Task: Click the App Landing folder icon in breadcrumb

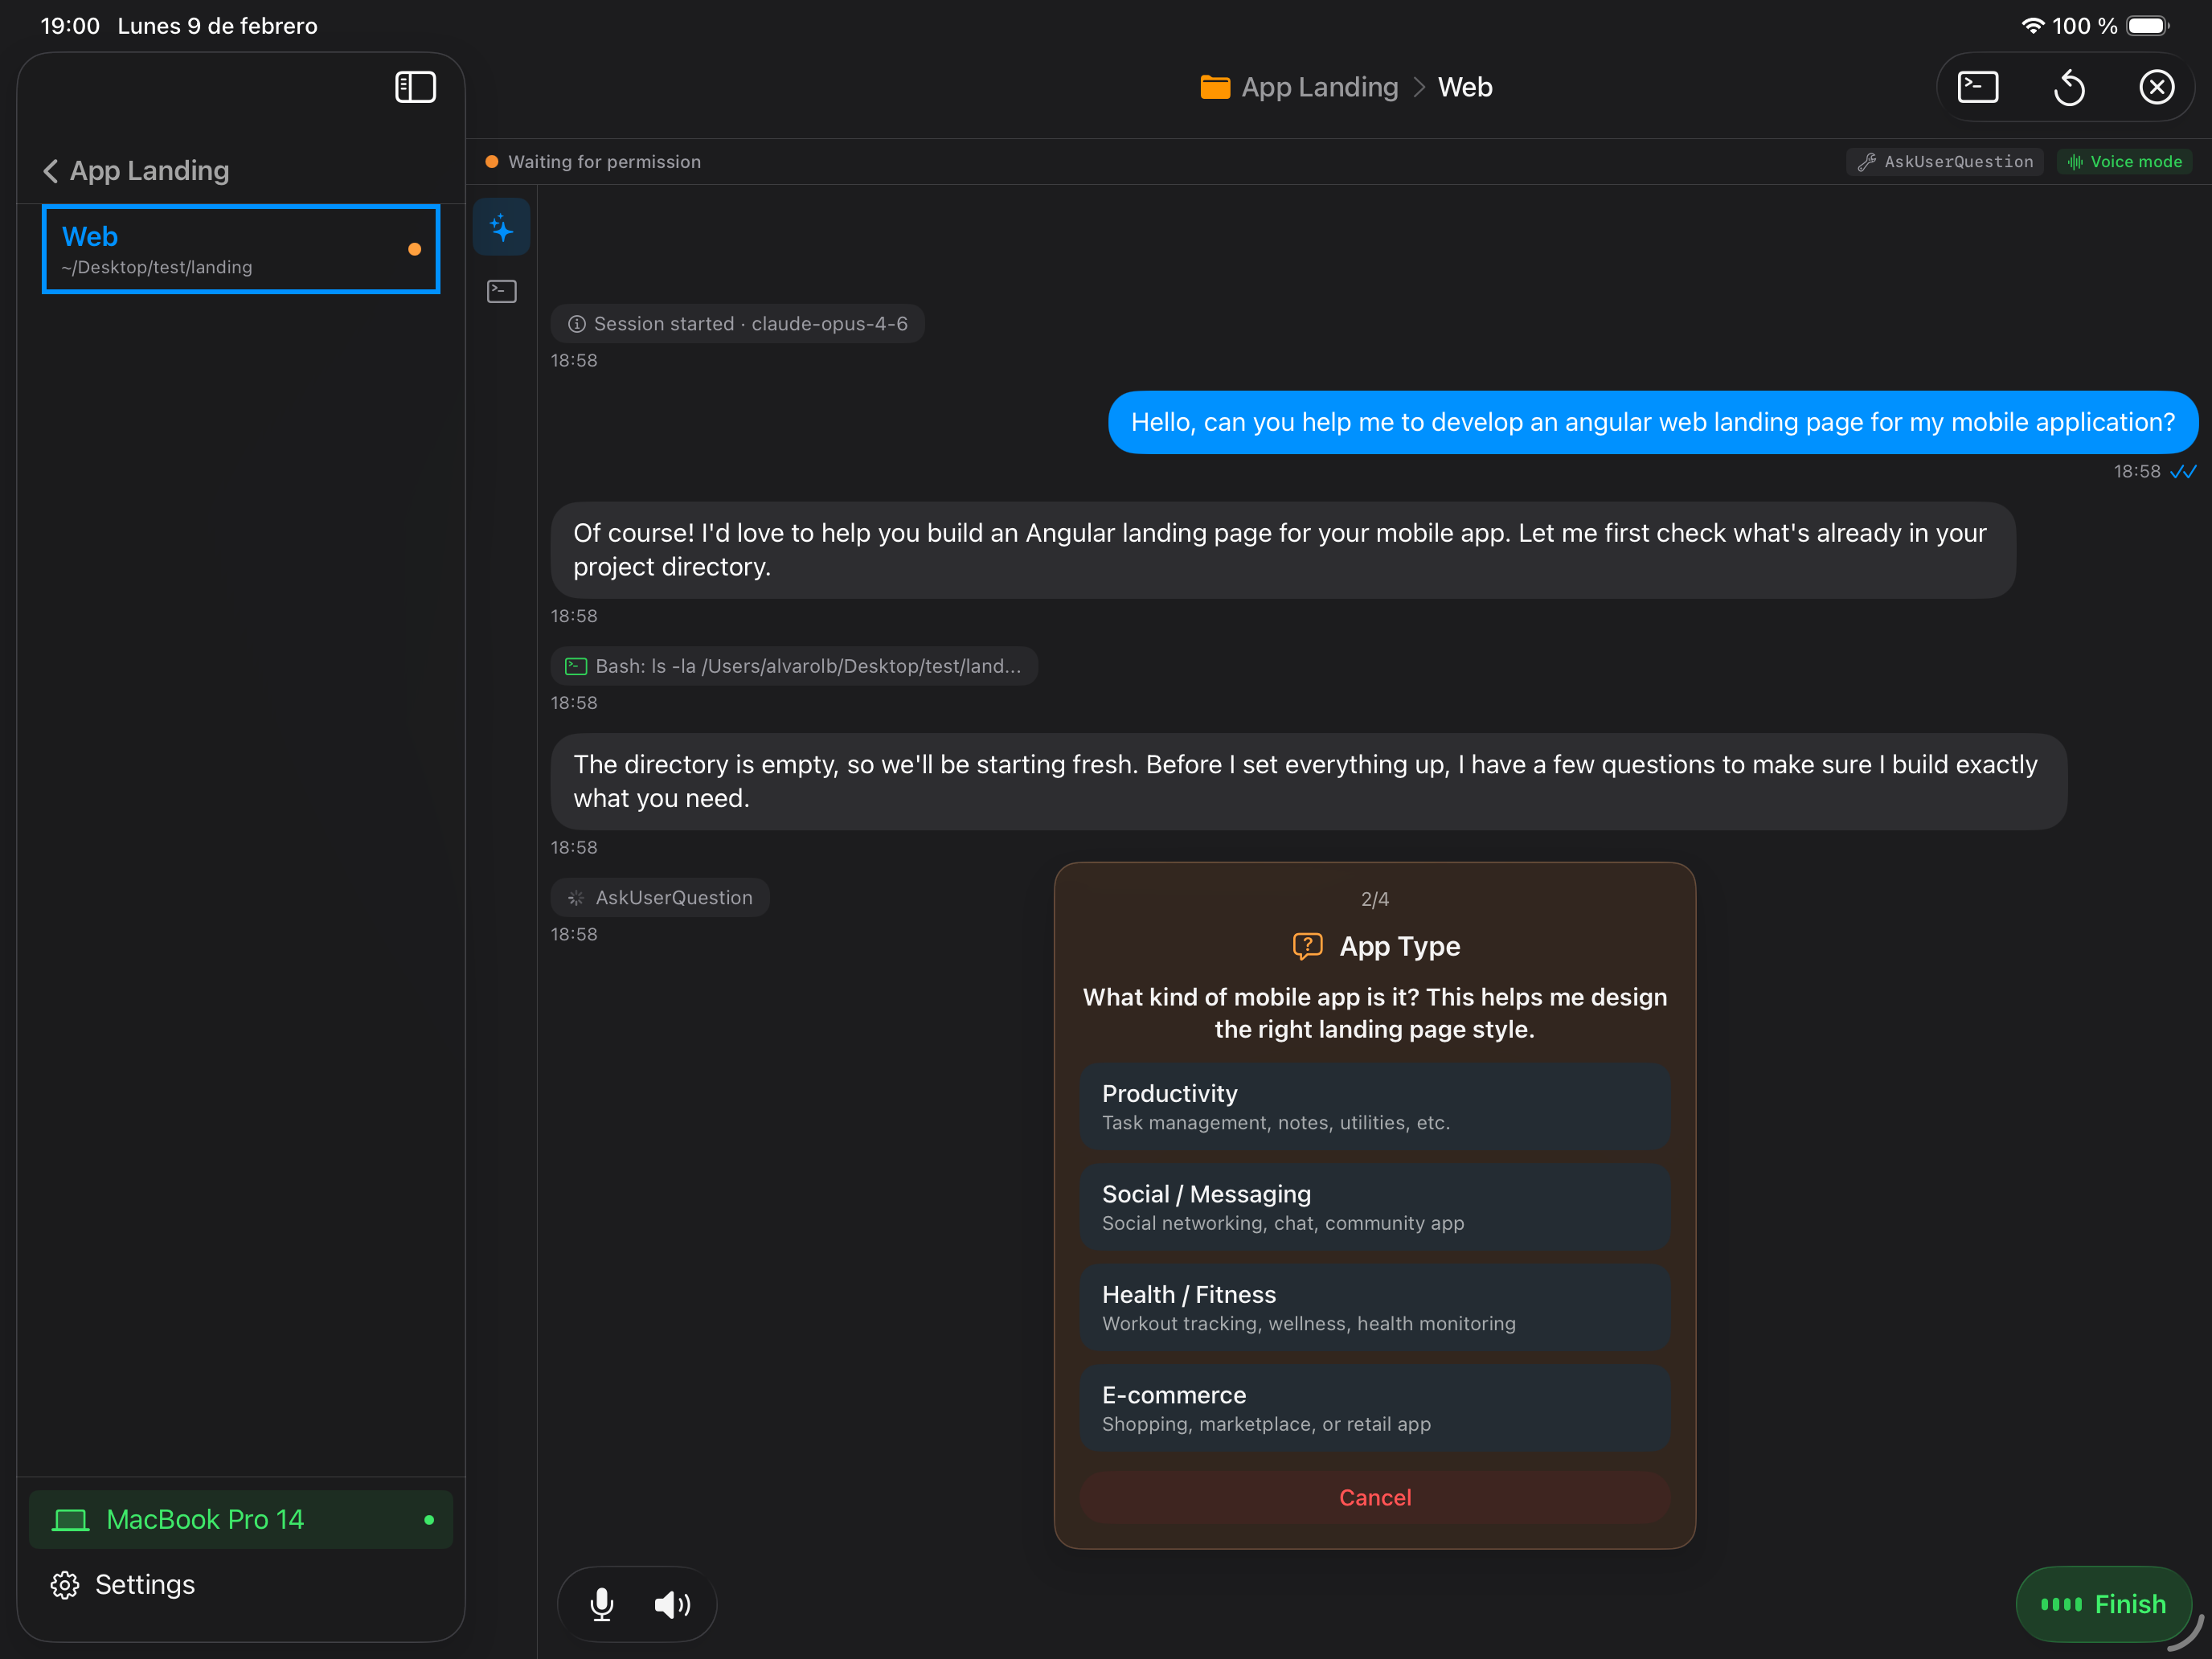Action: 1215,87
